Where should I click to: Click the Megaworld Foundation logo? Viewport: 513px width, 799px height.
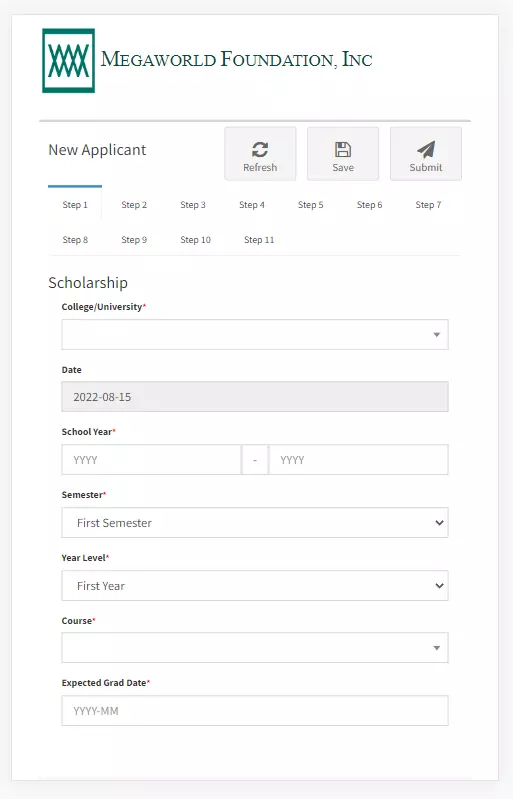pos(68,61)
